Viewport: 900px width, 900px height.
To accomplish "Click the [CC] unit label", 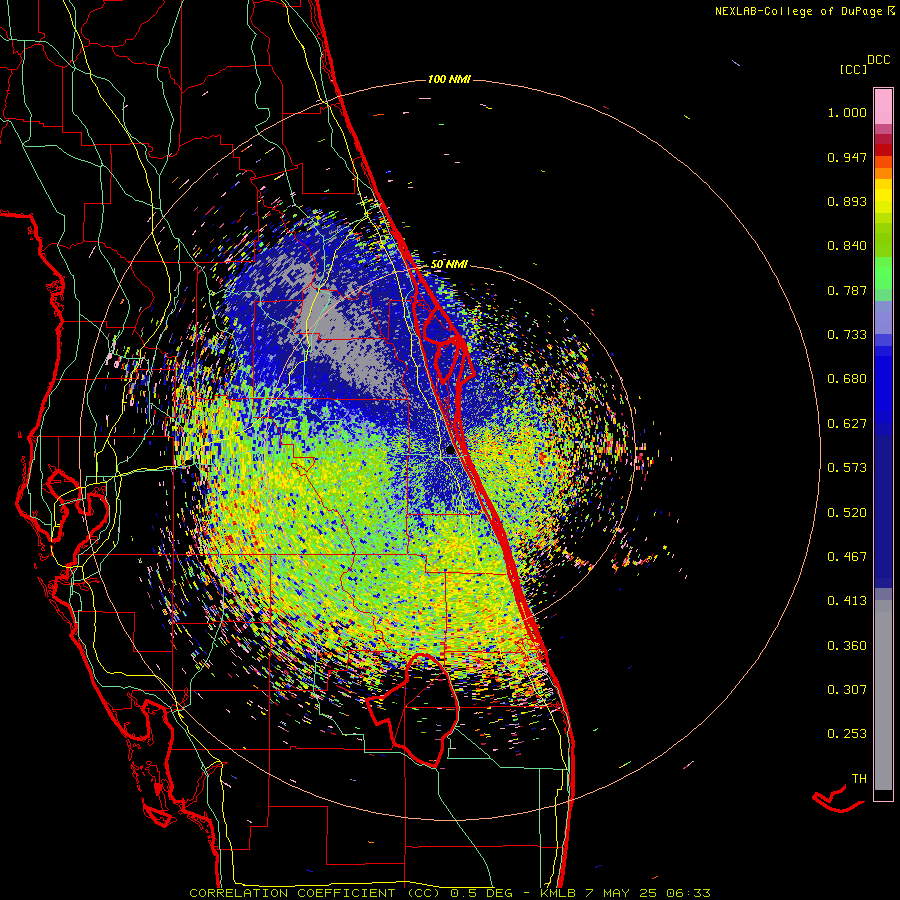I will [x=853, y=69].
